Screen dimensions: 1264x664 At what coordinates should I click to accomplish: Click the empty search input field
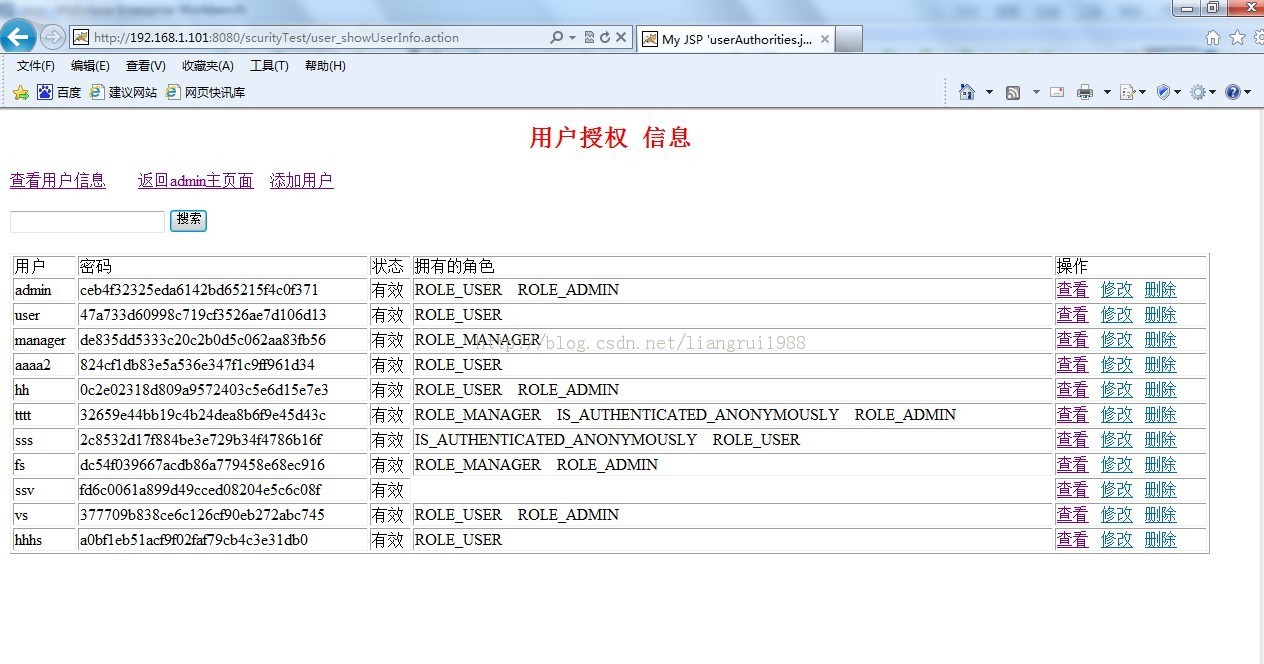87,221
